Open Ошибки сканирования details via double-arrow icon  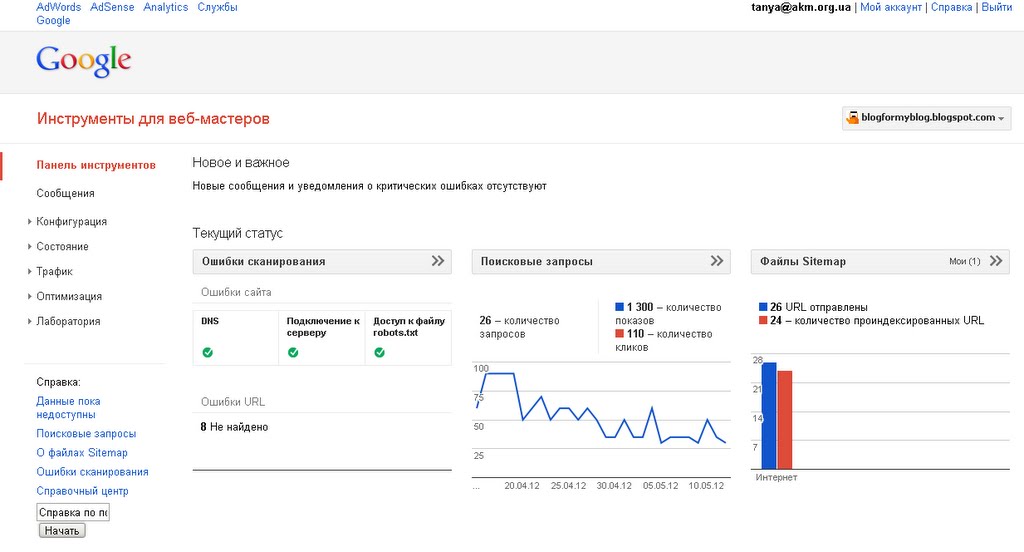(x=438, y=261)
